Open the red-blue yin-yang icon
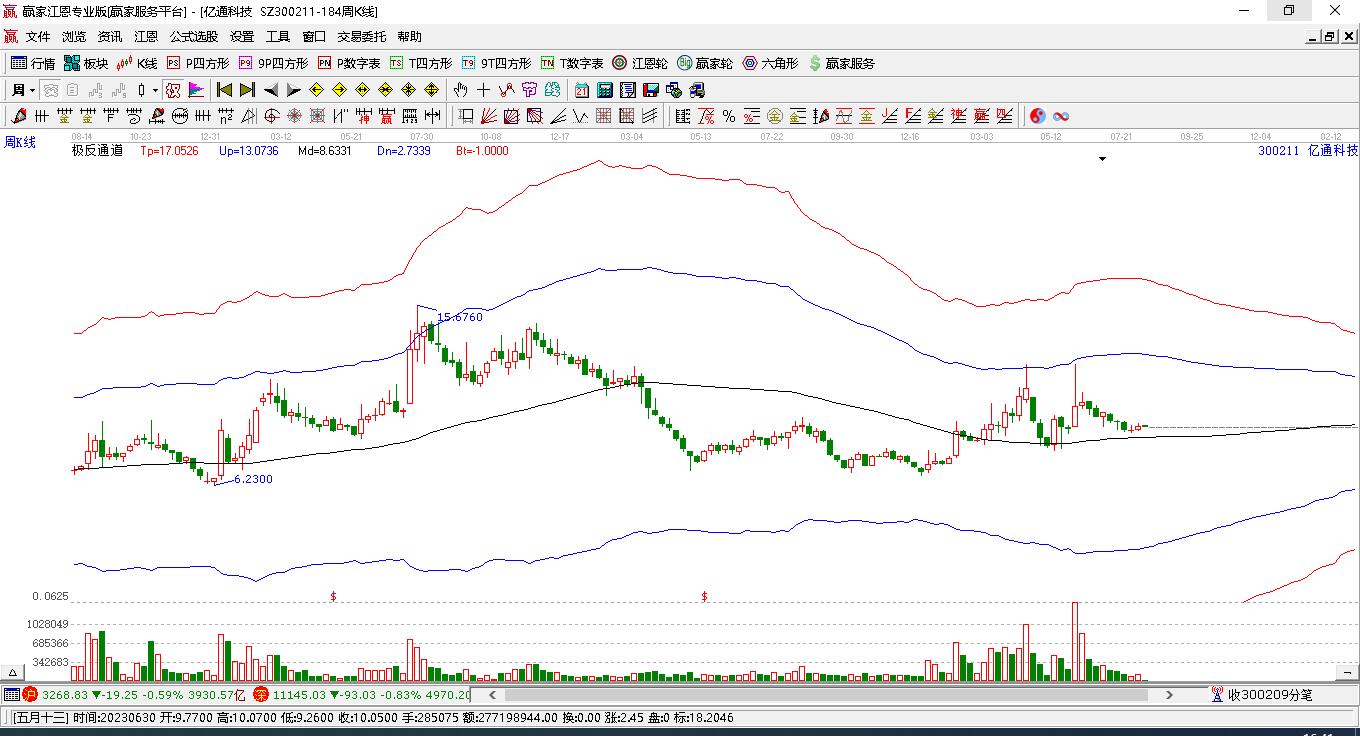 coord(1037,116)
